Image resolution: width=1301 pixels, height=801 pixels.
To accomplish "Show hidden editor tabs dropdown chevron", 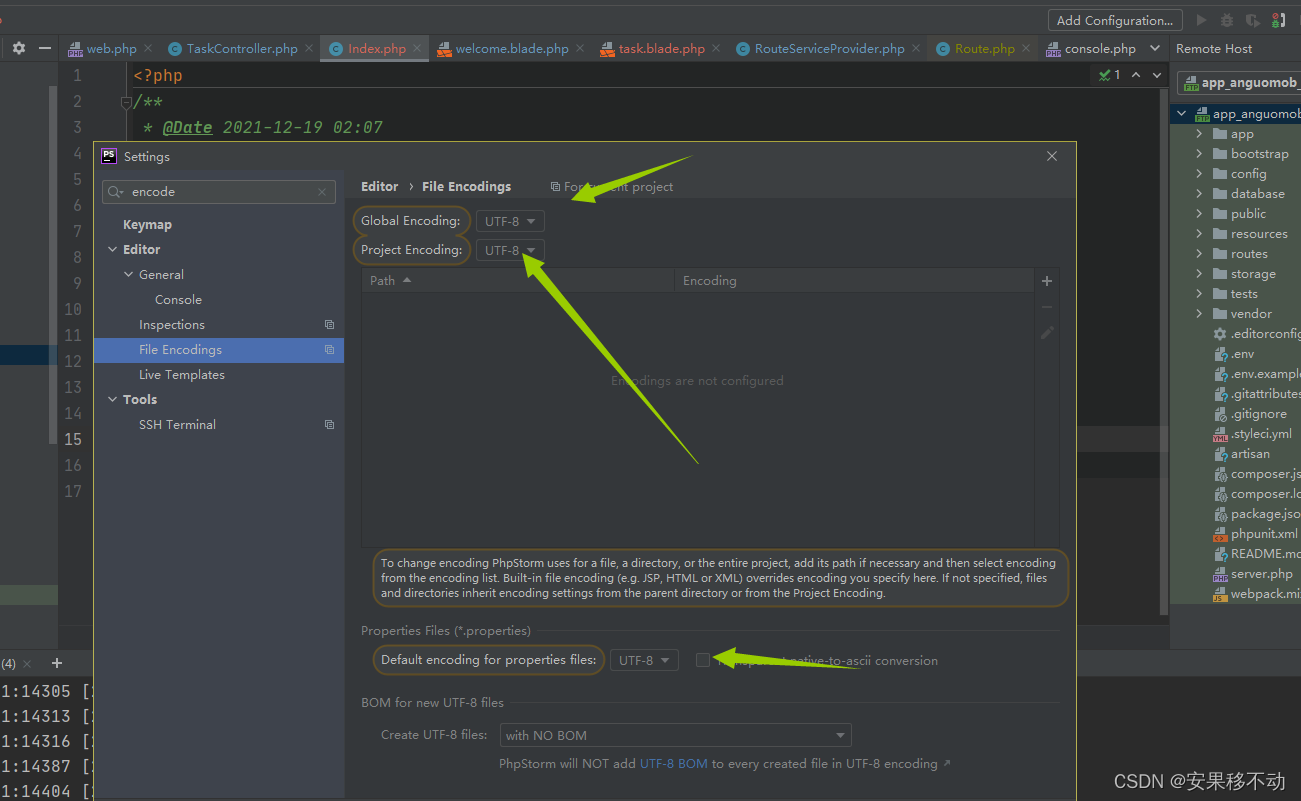I will [x=1155, y=48].
